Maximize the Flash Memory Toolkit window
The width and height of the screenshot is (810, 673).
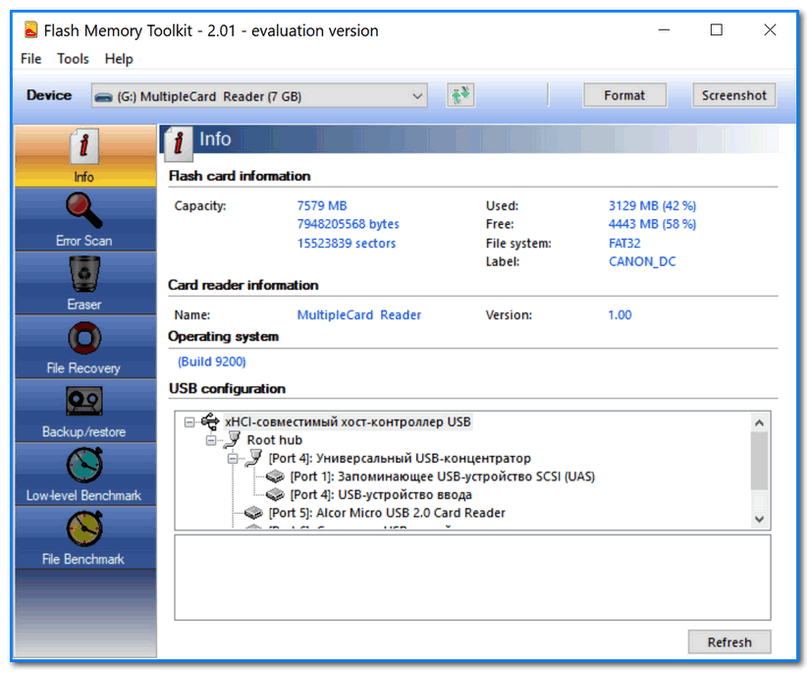[x=716, y=30]
